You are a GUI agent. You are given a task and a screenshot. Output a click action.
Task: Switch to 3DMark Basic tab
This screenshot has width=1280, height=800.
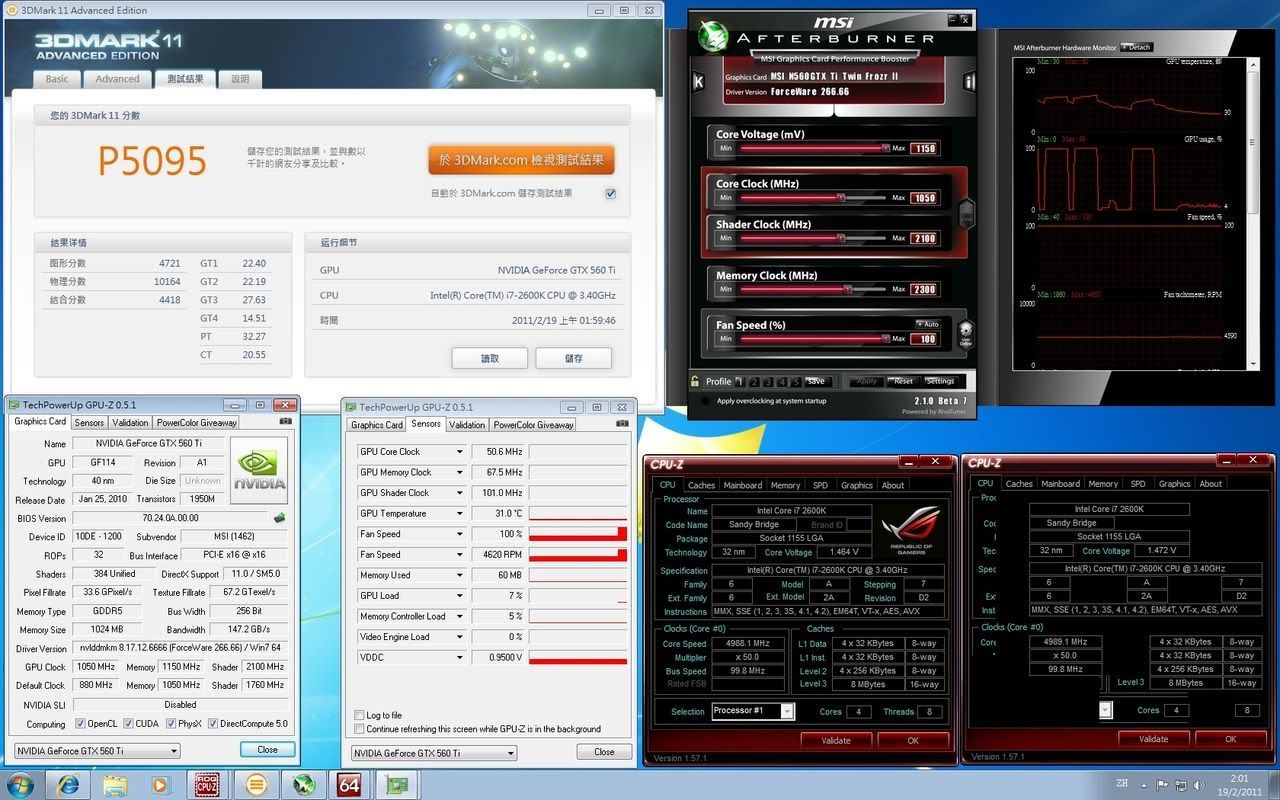click(57, 79)
